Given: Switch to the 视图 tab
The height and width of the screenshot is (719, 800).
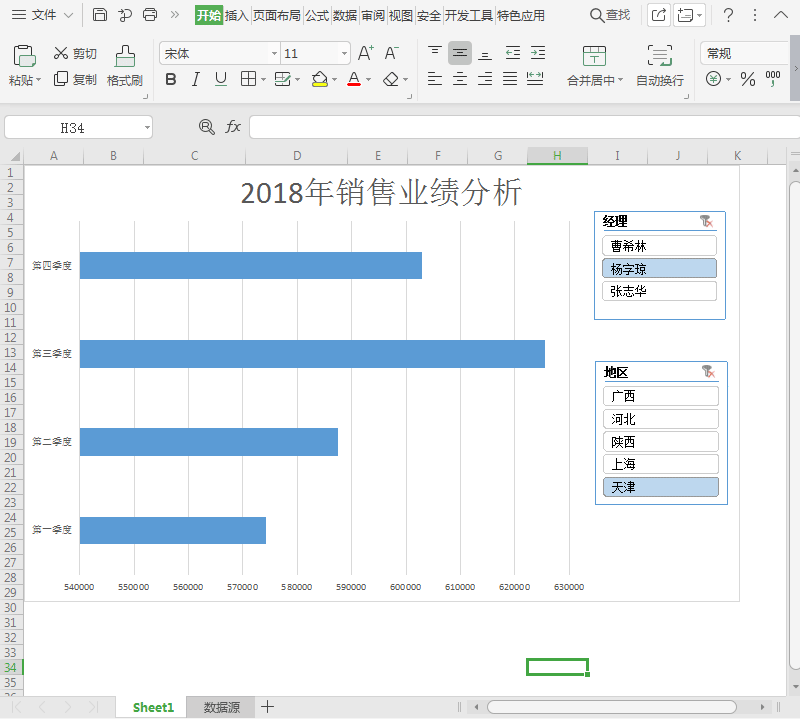Looking at the screenshot, I should pyautogui.click(x=401, y=15).
